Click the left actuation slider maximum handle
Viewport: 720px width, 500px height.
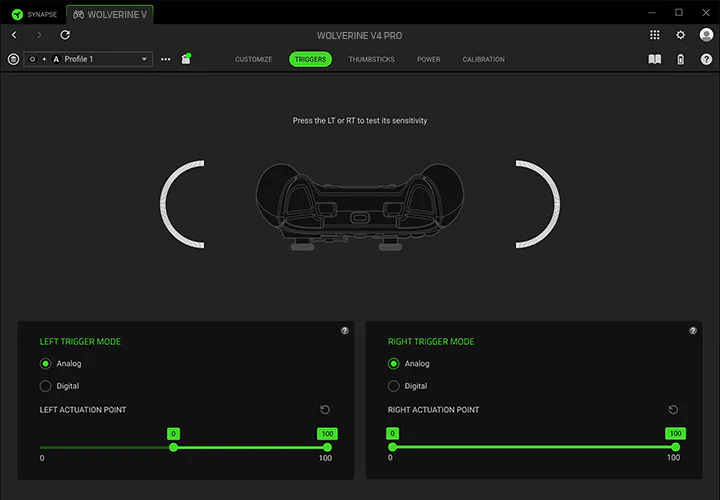(x=327, y=447)
